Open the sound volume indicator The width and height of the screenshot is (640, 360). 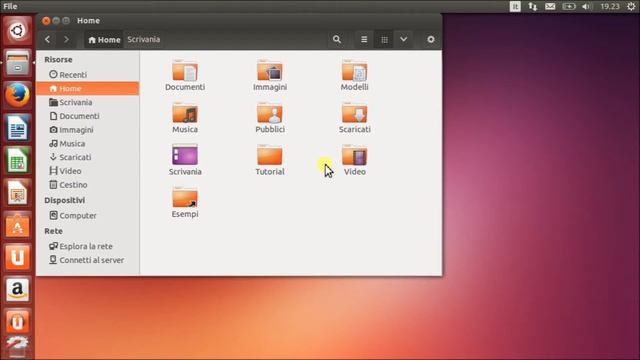(x=587, y=6)
